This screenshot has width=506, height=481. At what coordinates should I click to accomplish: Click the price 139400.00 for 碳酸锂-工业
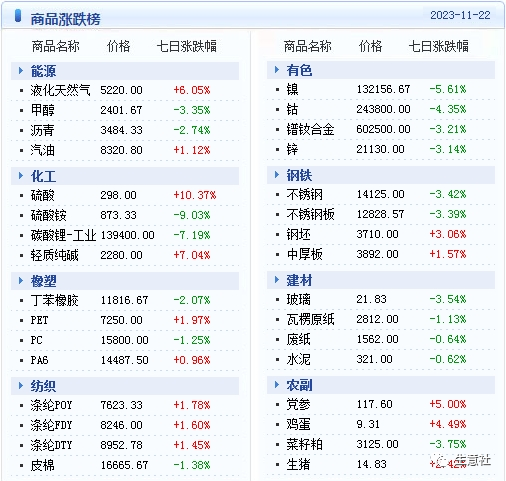pos(127,235)
